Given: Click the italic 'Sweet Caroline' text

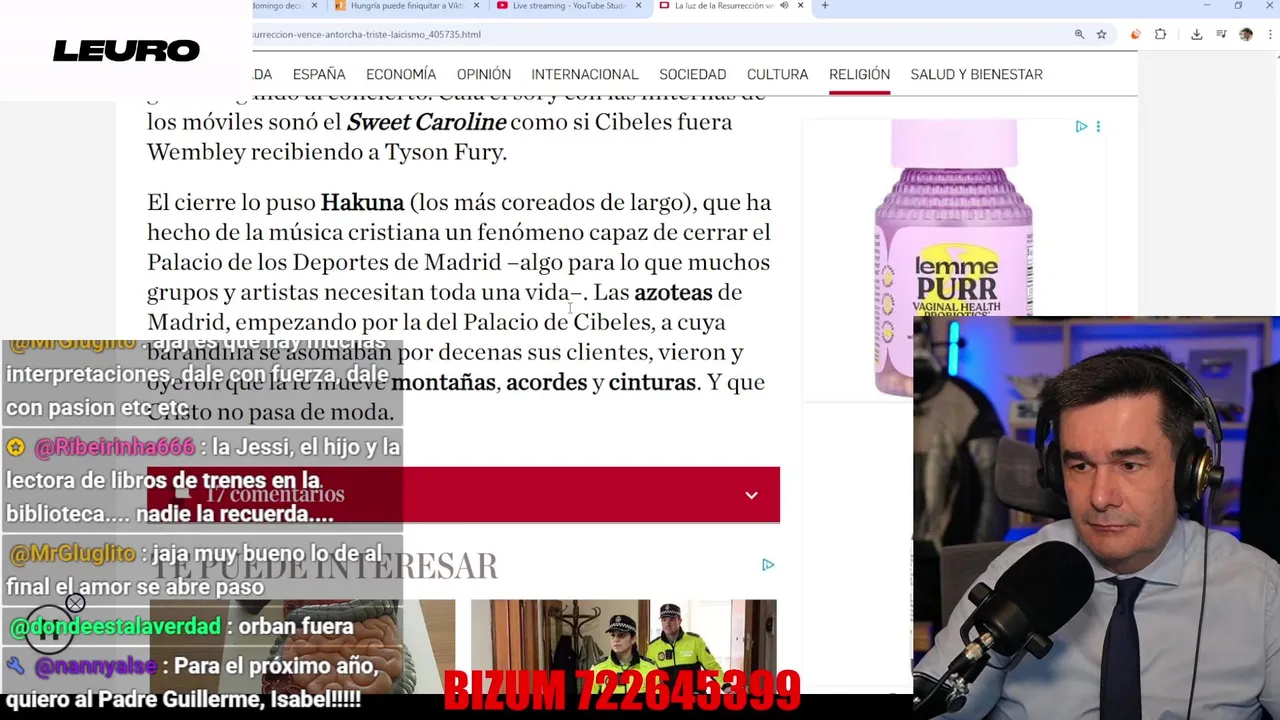Looking at the screenshot, I should click(426, 122).
